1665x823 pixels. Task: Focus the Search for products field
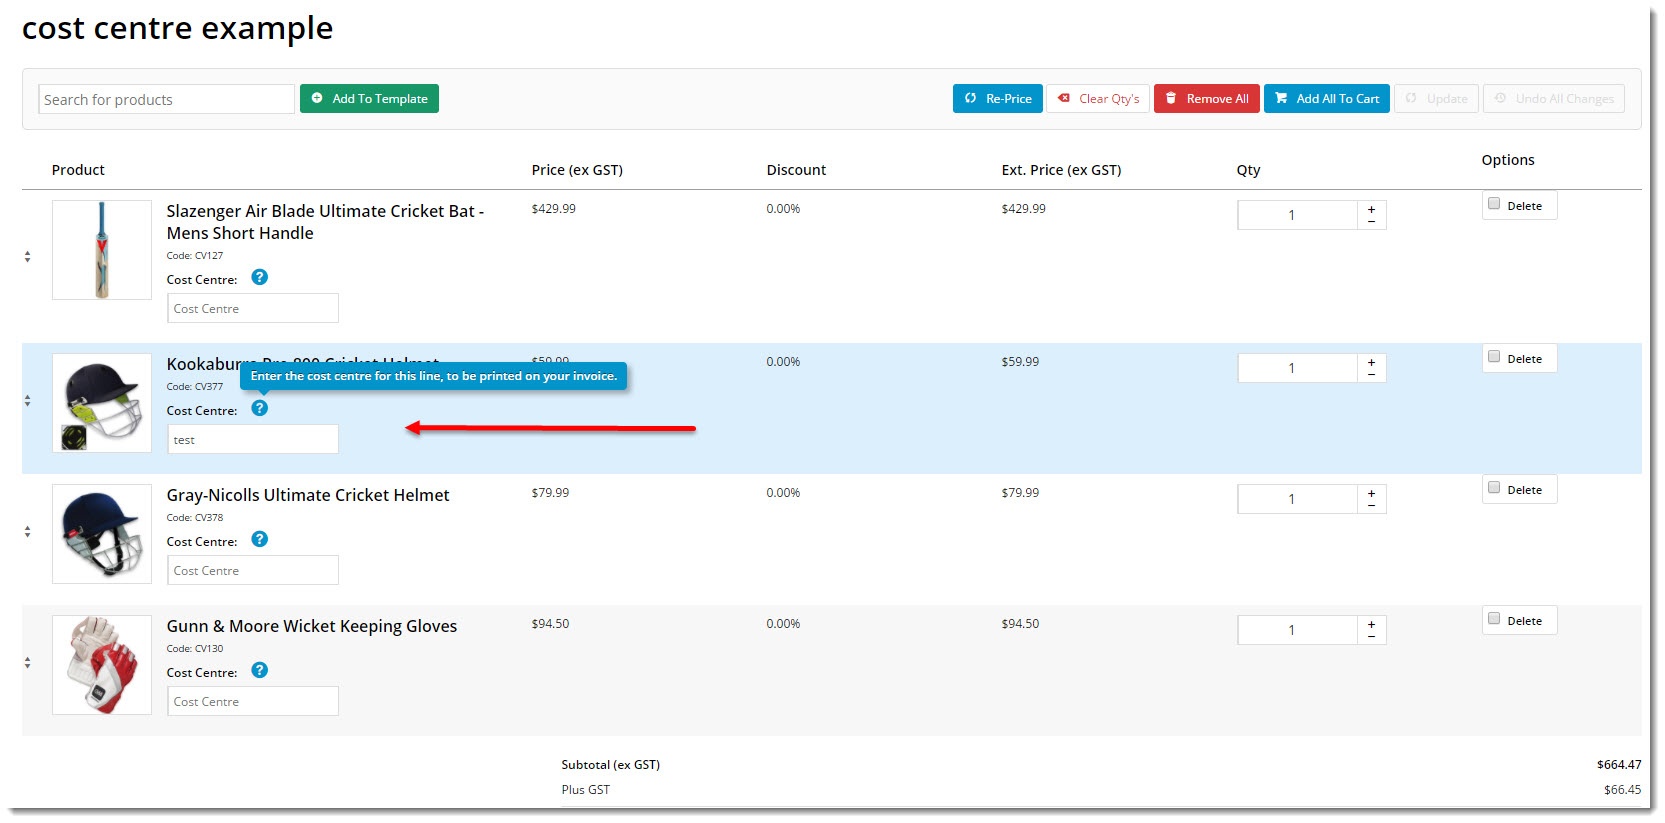pos(167,99)
